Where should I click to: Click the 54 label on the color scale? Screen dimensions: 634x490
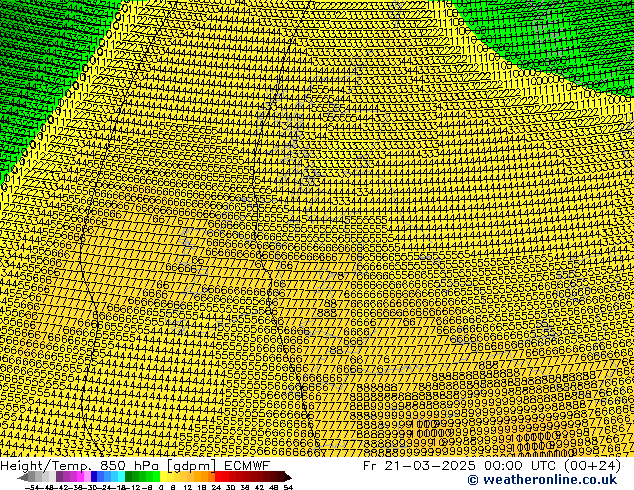click(x=288, y=488)
